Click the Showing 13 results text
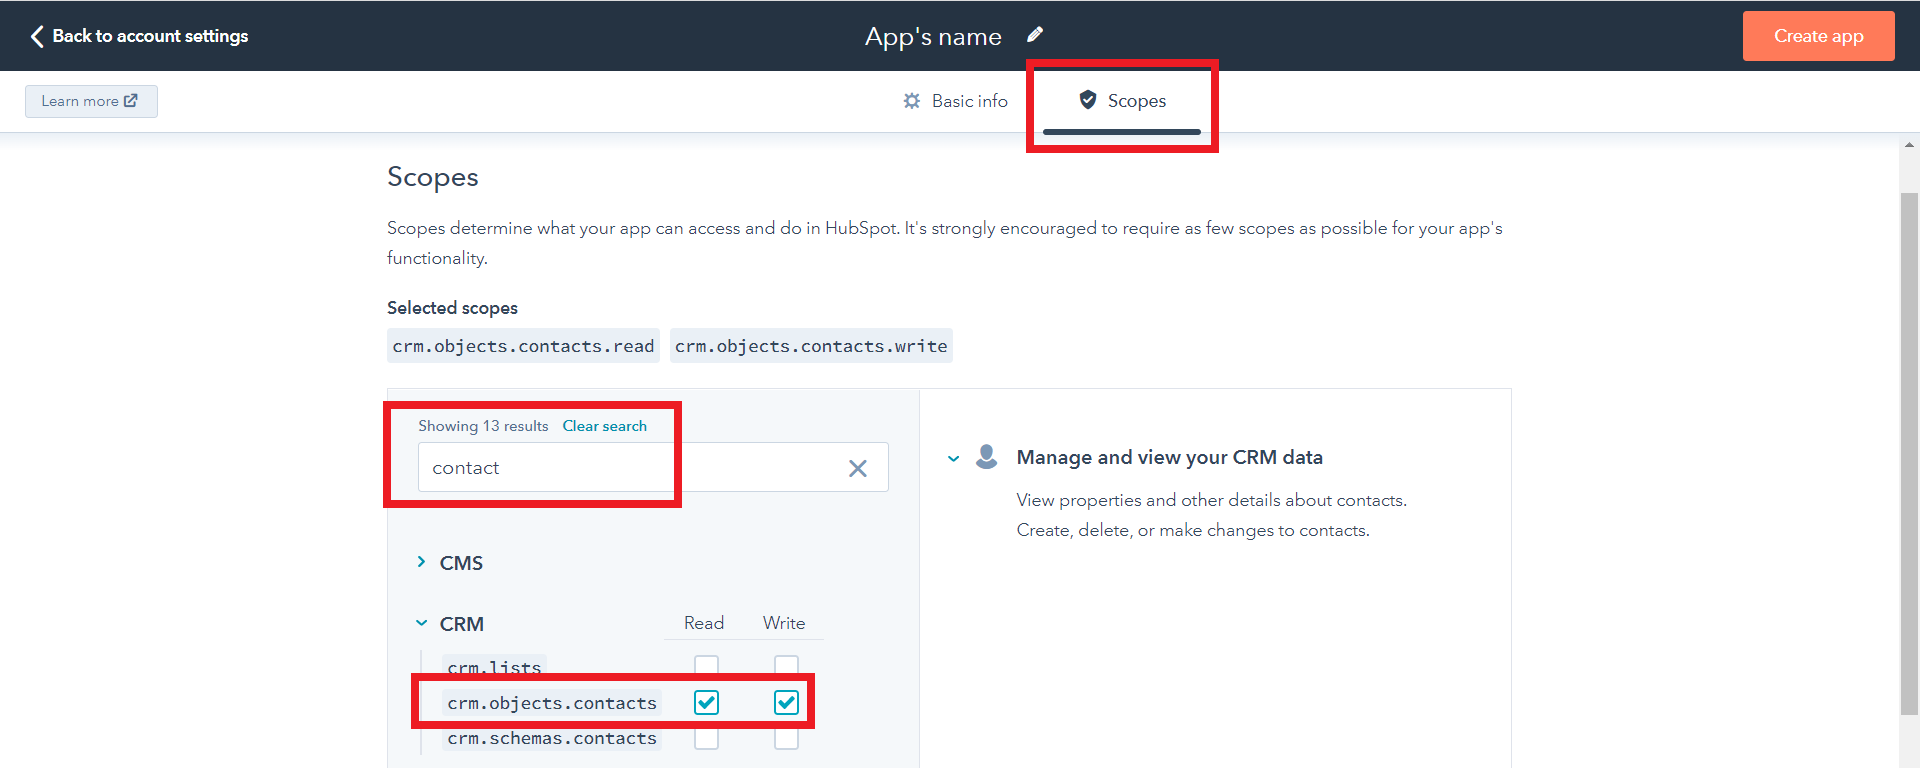The image size is (1920, 768). (x=483, y=426)
